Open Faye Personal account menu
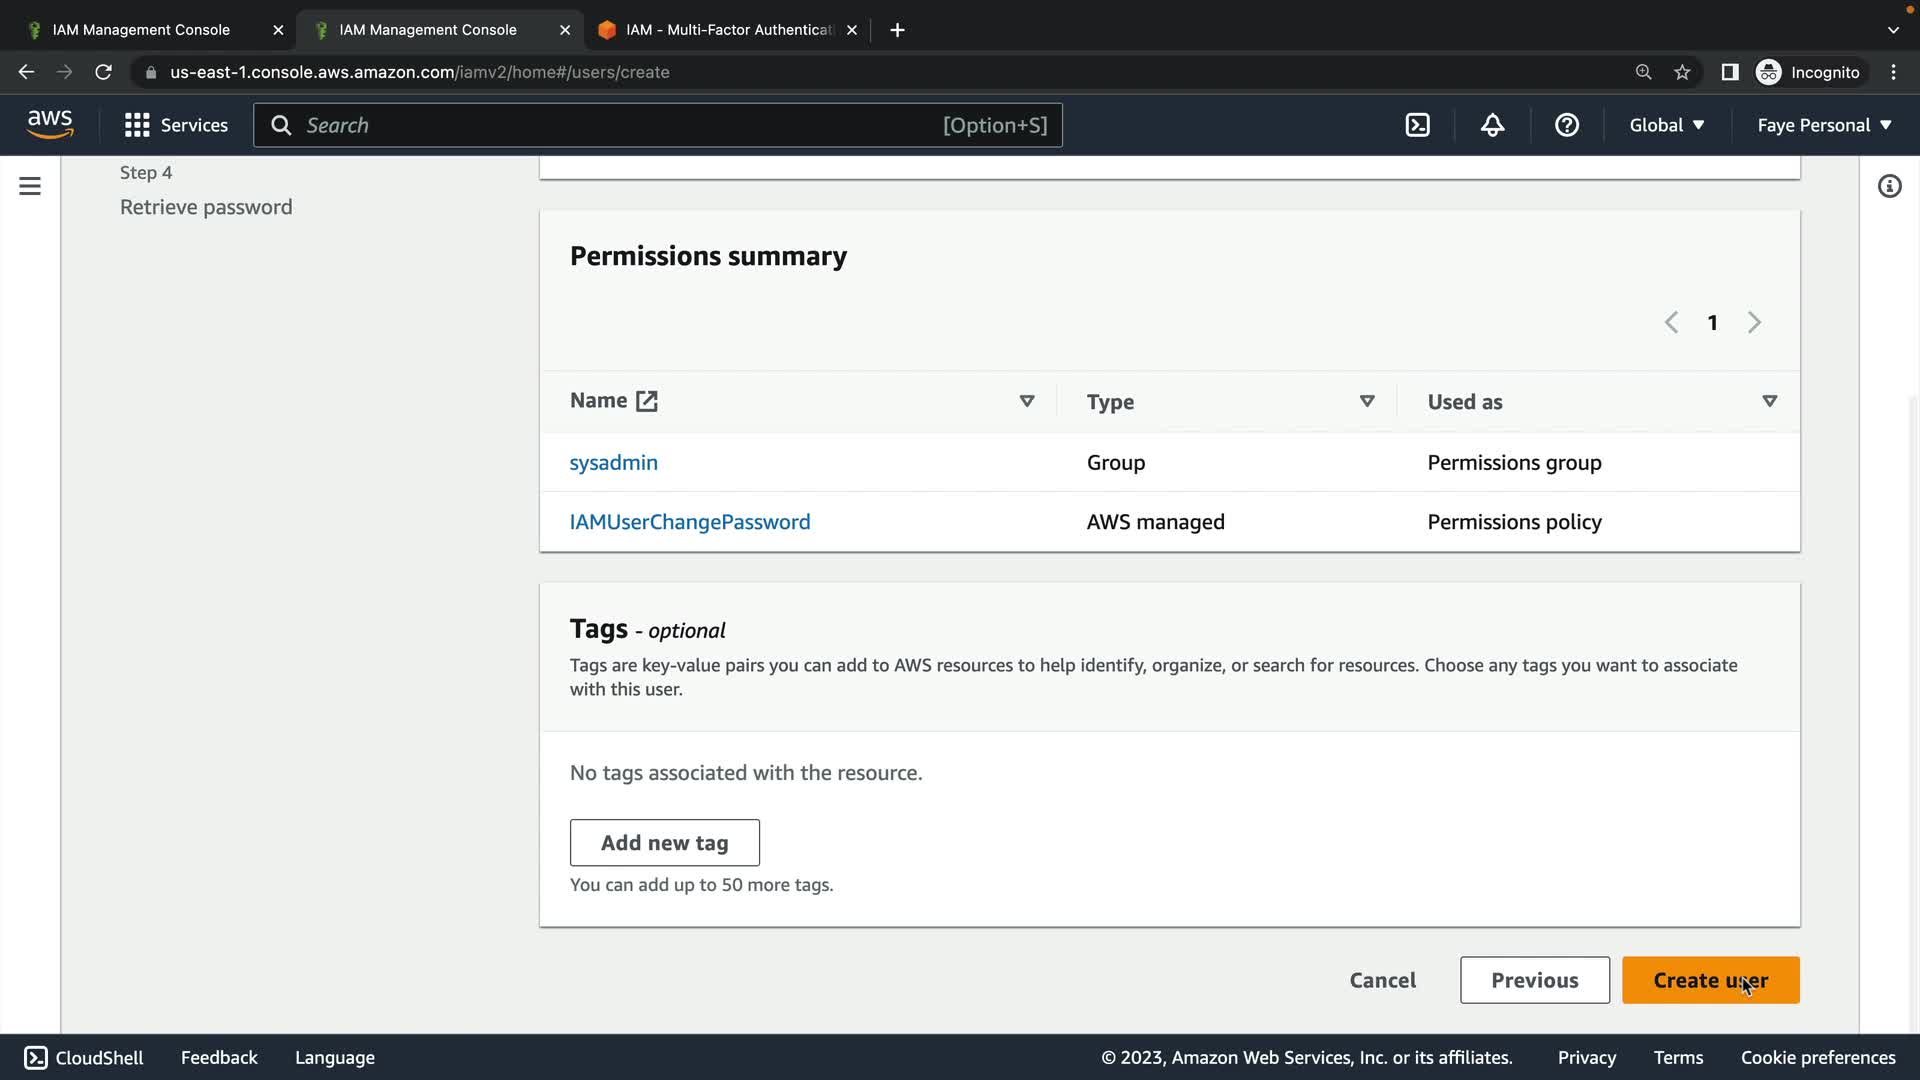The height and width of the screenshot is (1080, 1920). coord(1824,125)
